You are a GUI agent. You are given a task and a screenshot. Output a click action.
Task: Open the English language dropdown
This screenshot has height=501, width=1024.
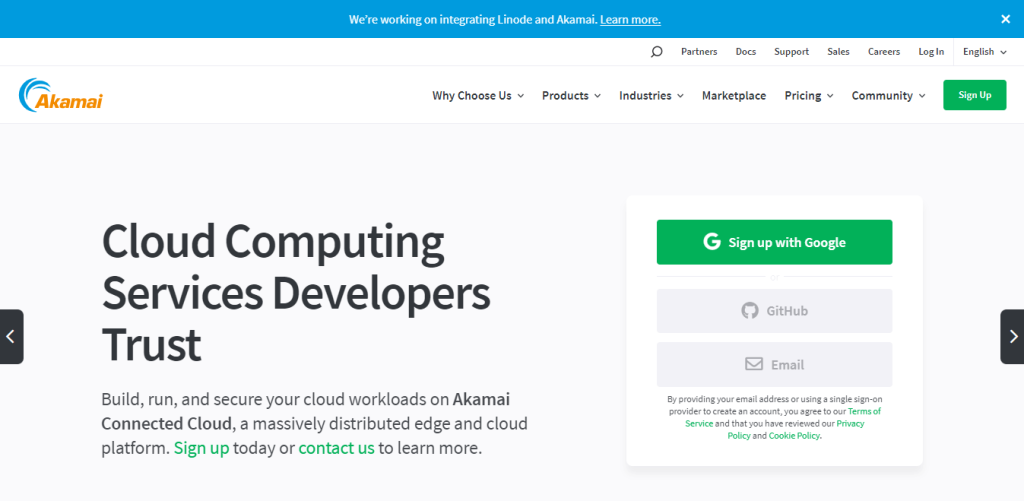[x=985, y=52]
